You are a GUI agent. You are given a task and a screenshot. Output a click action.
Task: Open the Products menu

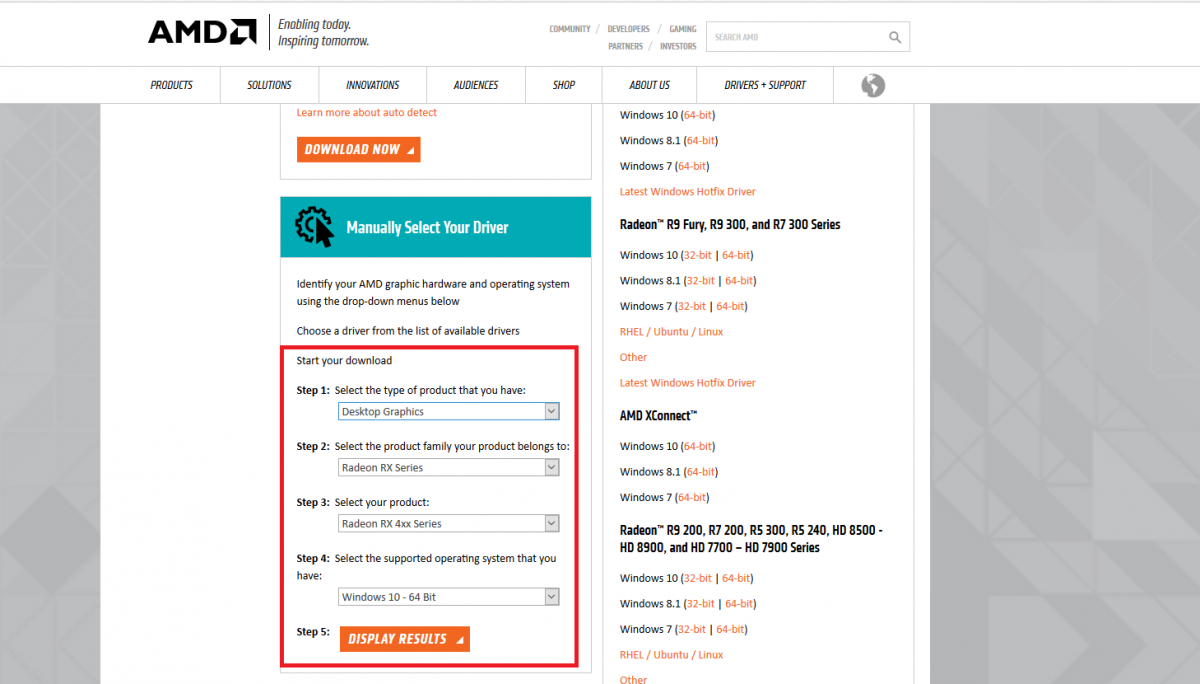[171, 85]
